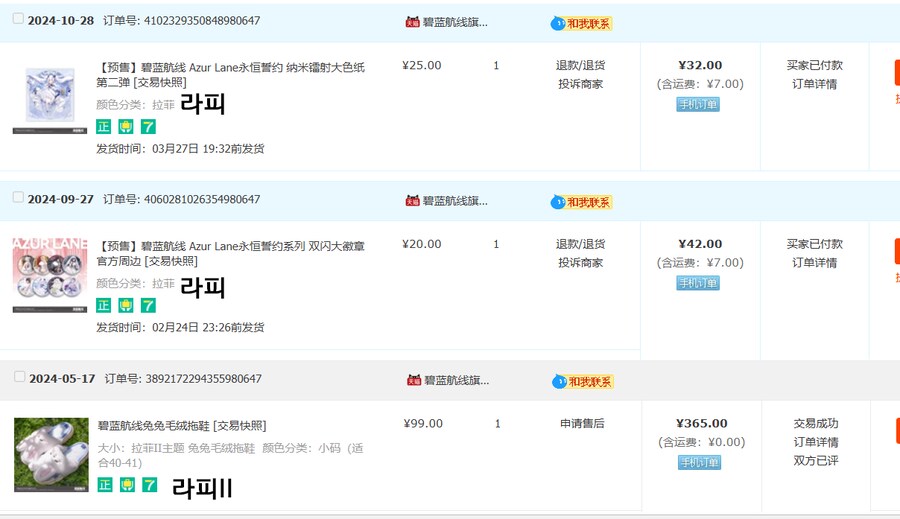Open the 双闪大徽章 badge product thumbnail
Viewport: 900px width, 519px height.
[50, 276]
